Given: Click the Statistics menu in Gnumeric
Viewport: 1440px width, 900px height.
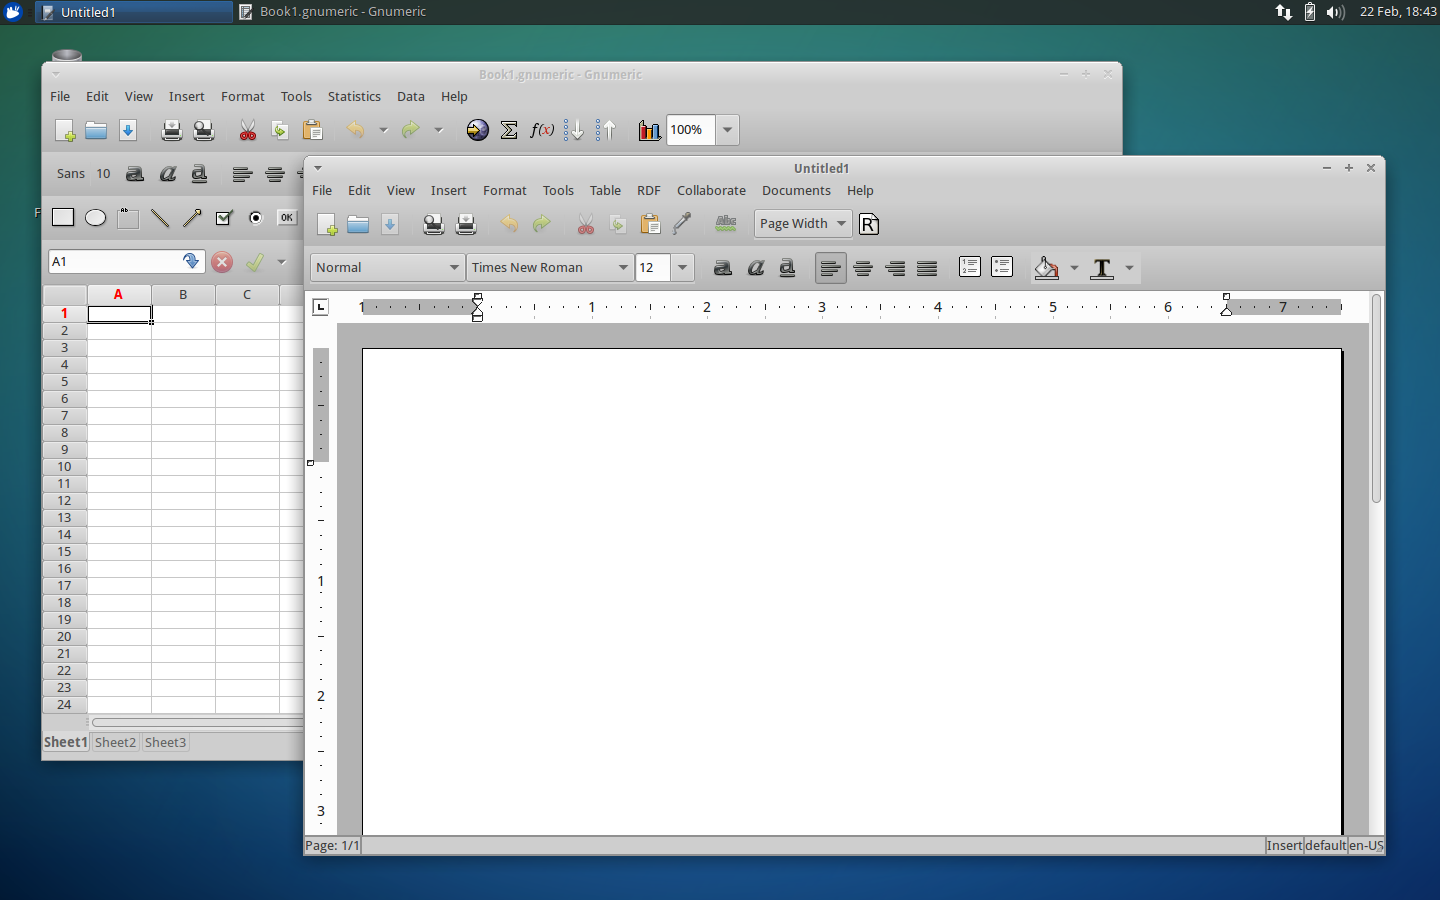Looking at the screenshot, I should click(354, 97).
